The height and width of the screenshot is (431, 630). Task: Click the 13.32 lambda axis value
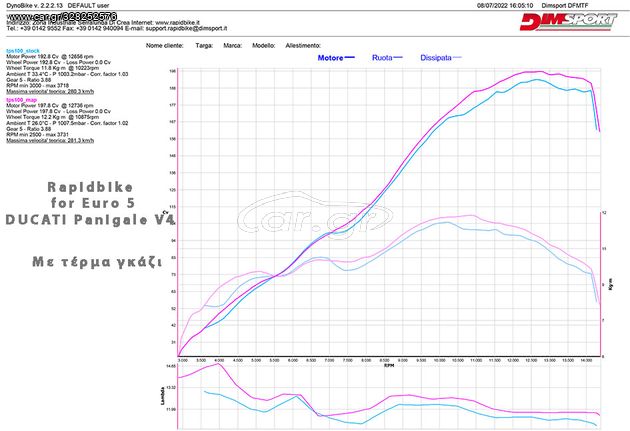click(x=171, y=387)
